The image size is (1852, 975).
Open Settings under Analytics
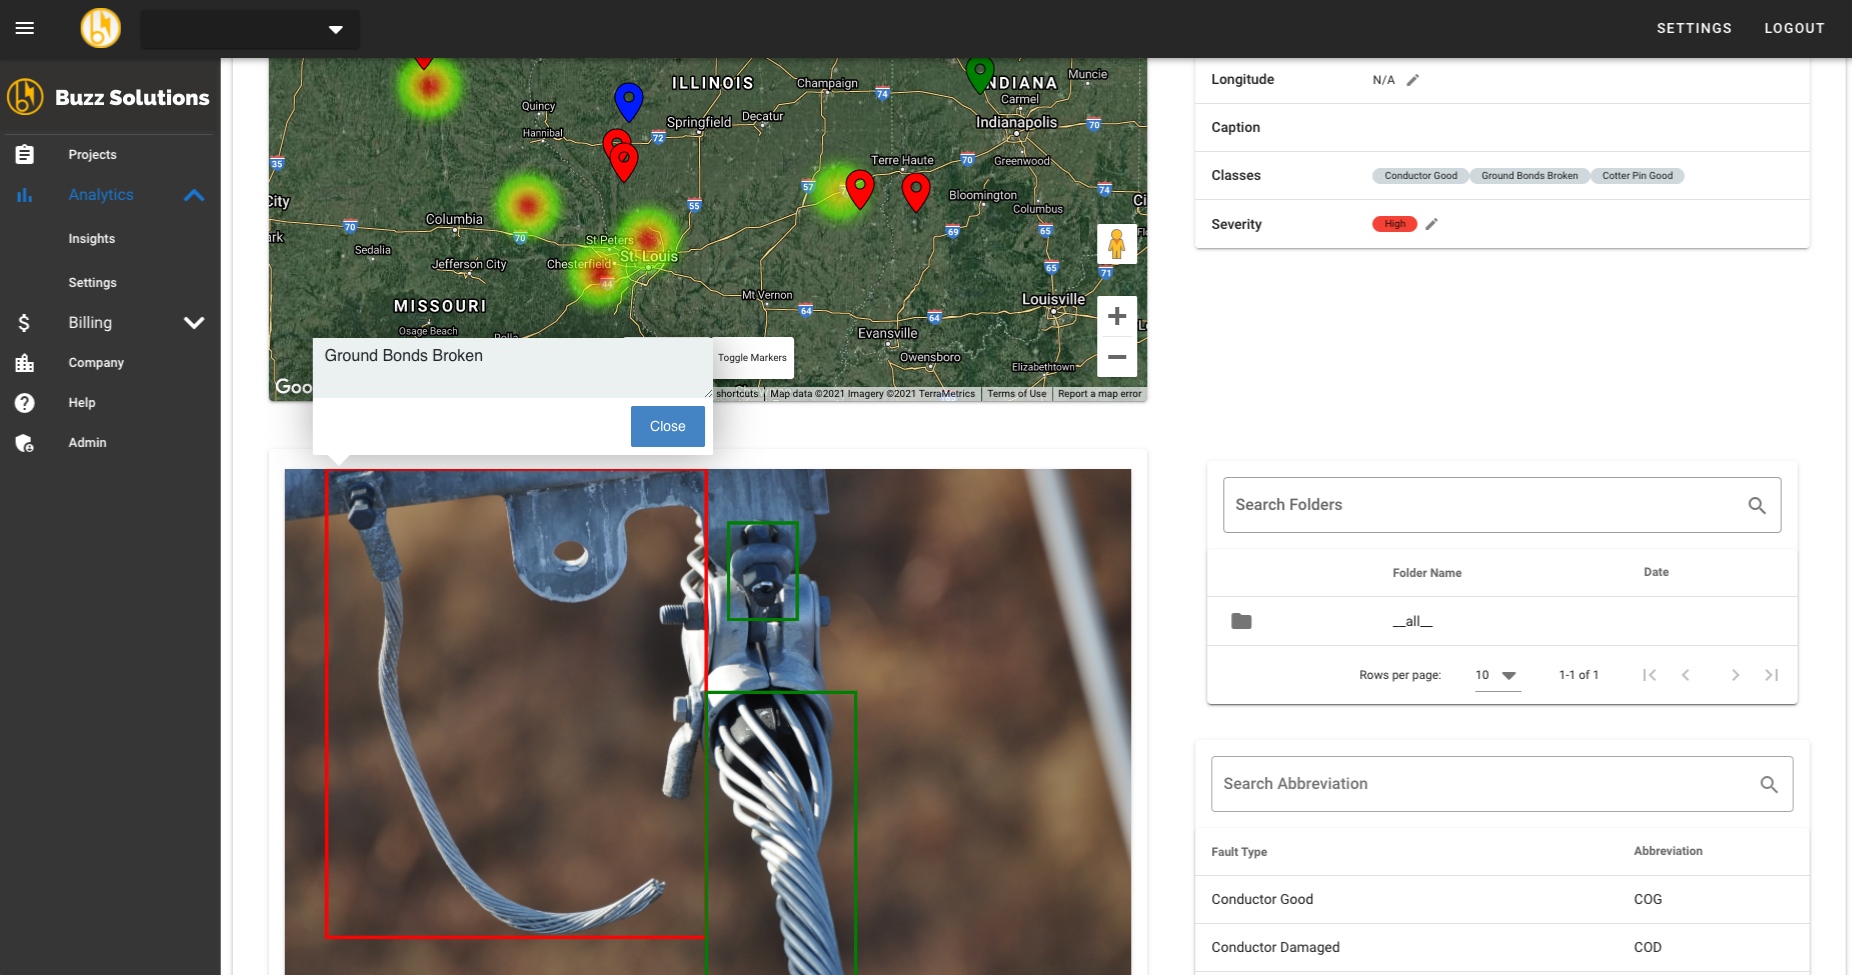[92, 283]
